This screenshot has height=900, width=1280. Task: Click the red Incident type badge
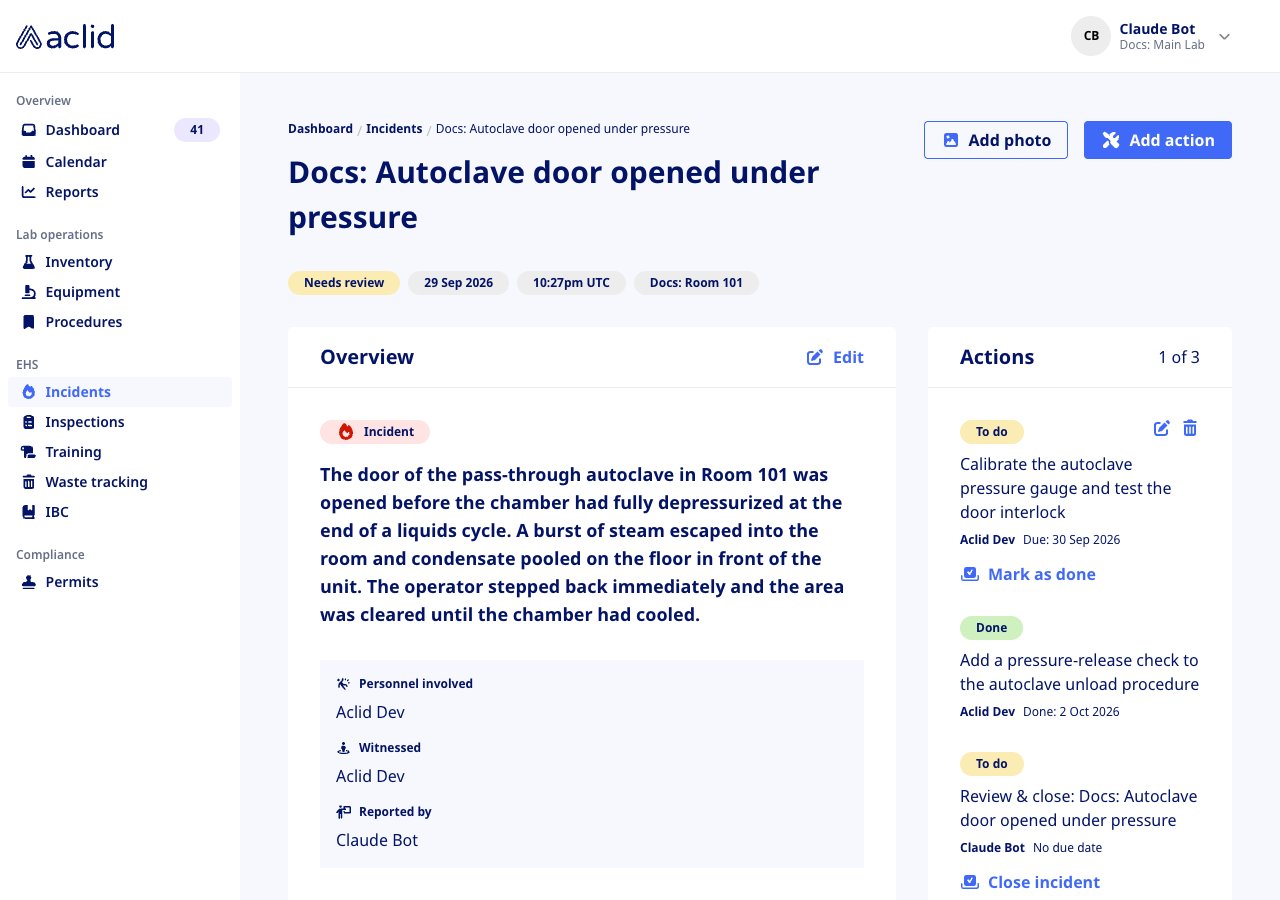click(375, 432)
